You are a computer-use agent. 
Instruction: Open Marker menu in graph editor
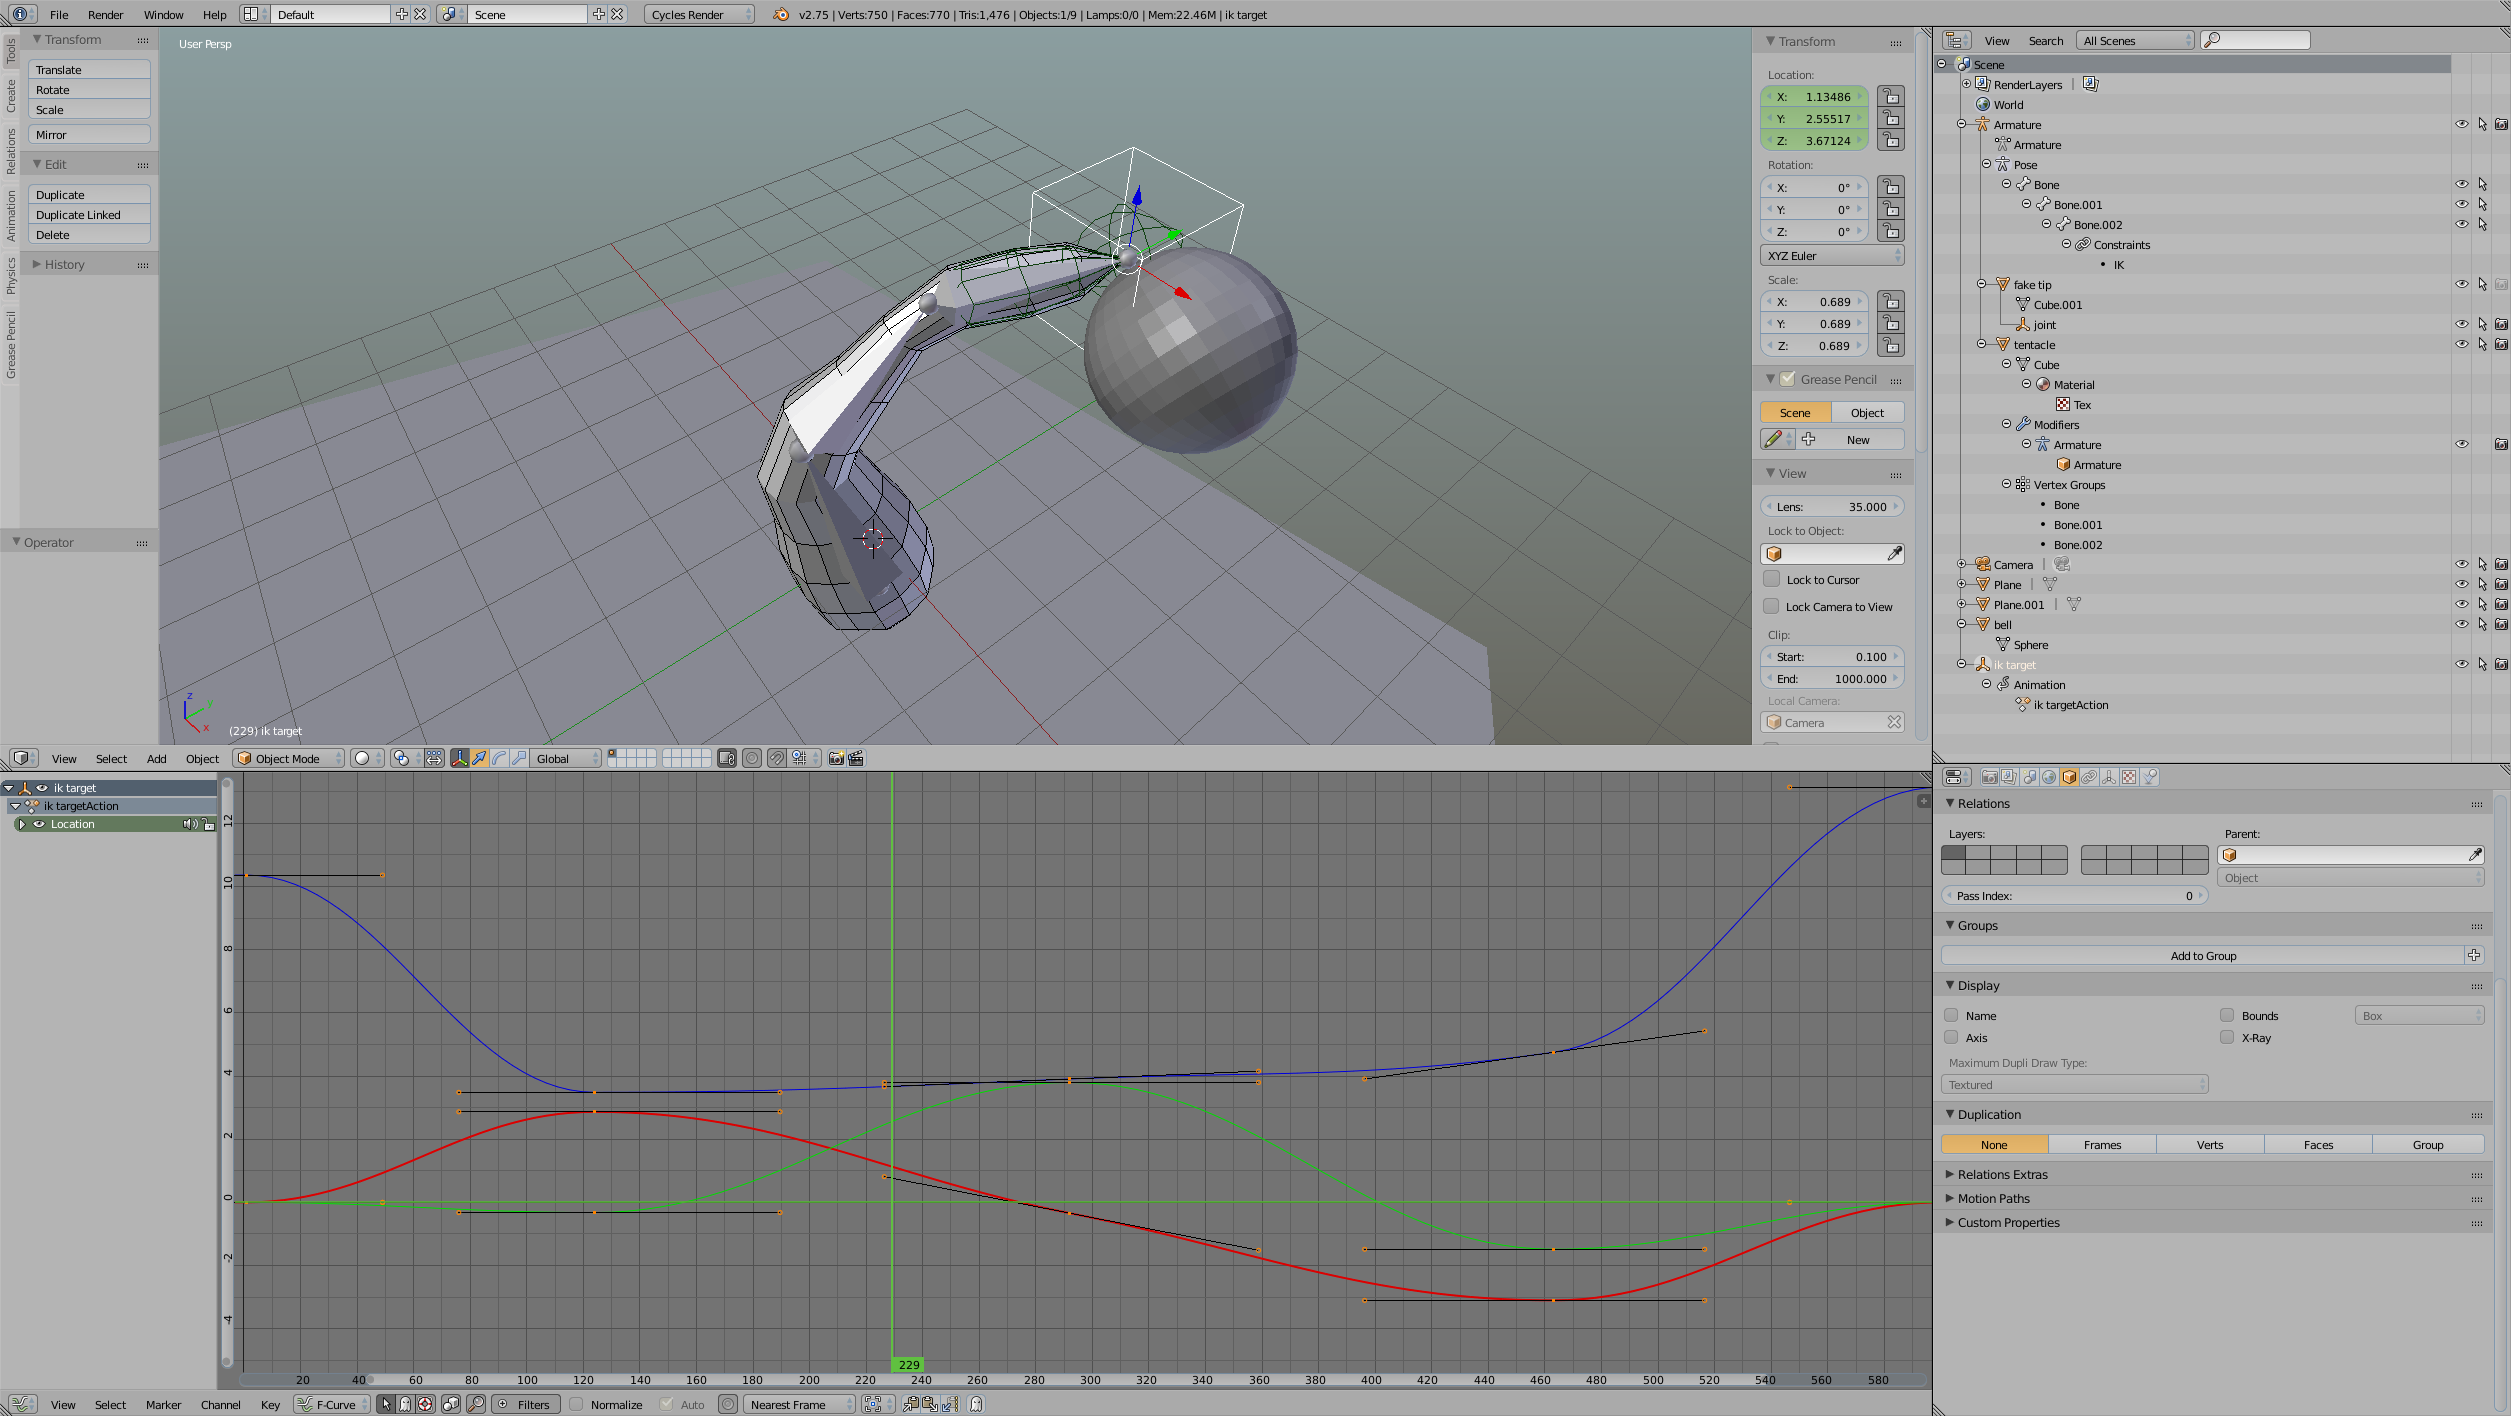(163, 1404)
